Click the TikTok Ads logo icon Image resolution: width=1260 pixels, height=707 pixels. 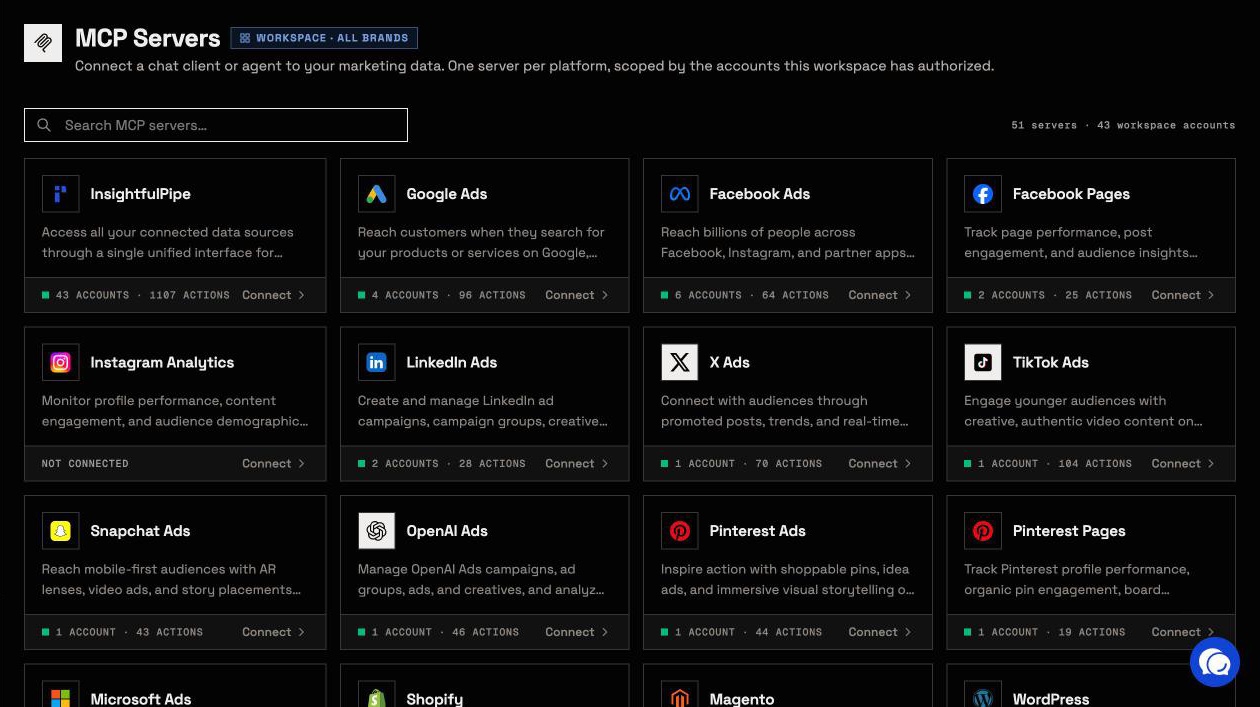[982, 362]
